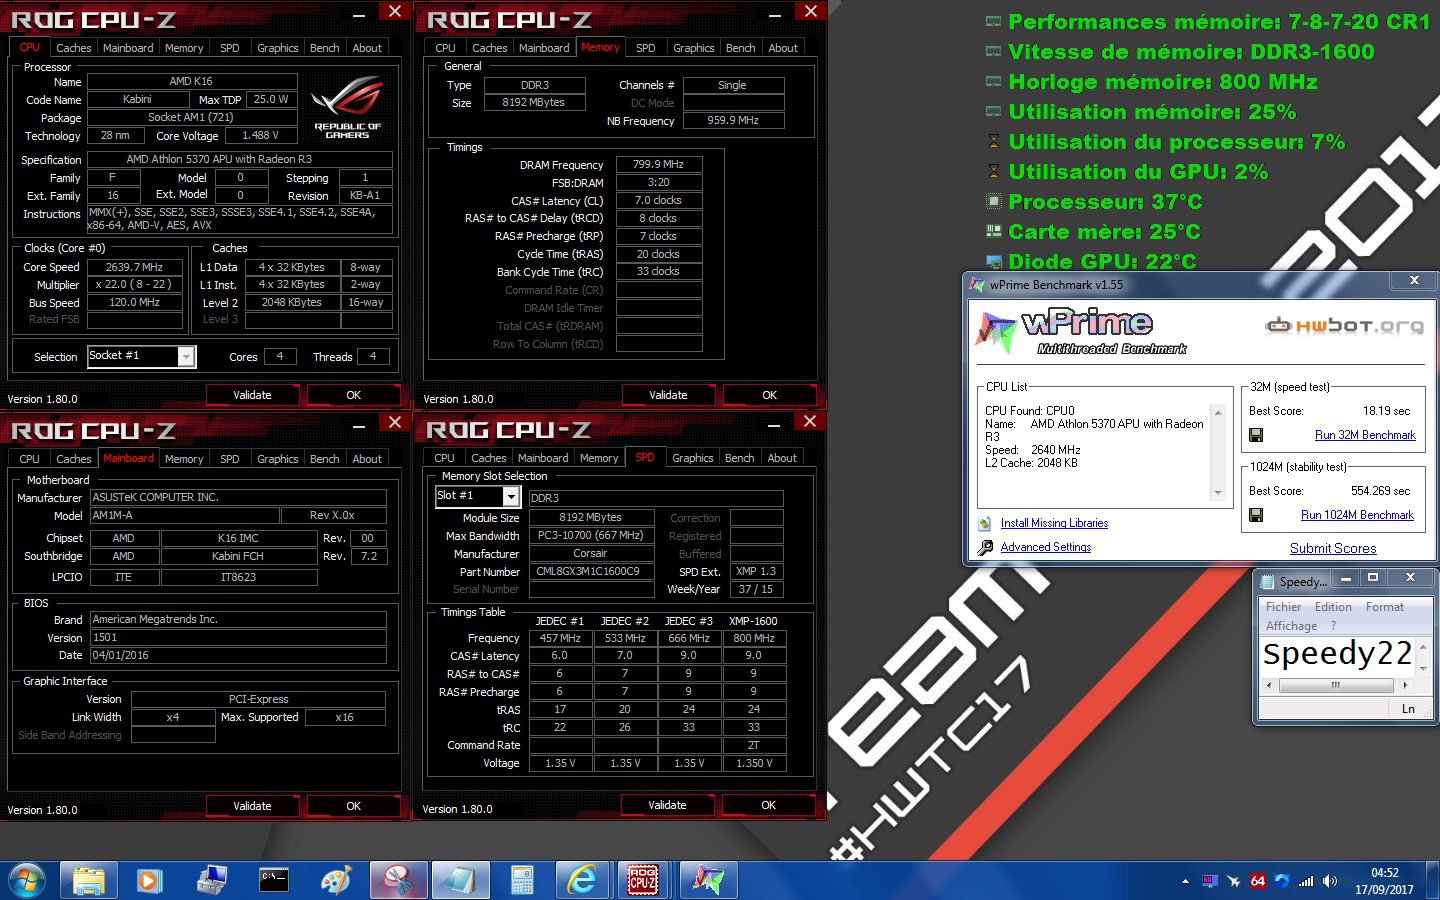Image resolution: width=1440 pixels, height=900 pixels.
Task: Launch Internet Explorer from the taskbar
Action: pyautogui.click(x=582, y=880)
